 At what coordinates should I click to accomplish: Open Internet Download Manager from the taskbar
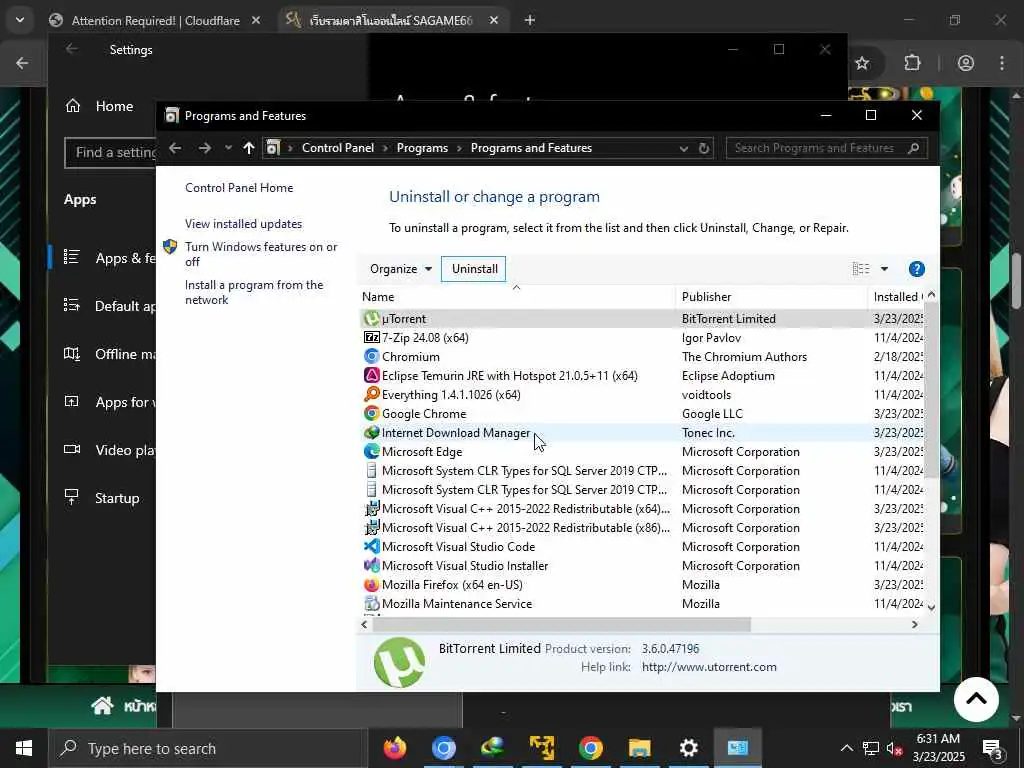click(x=492, y=748)
